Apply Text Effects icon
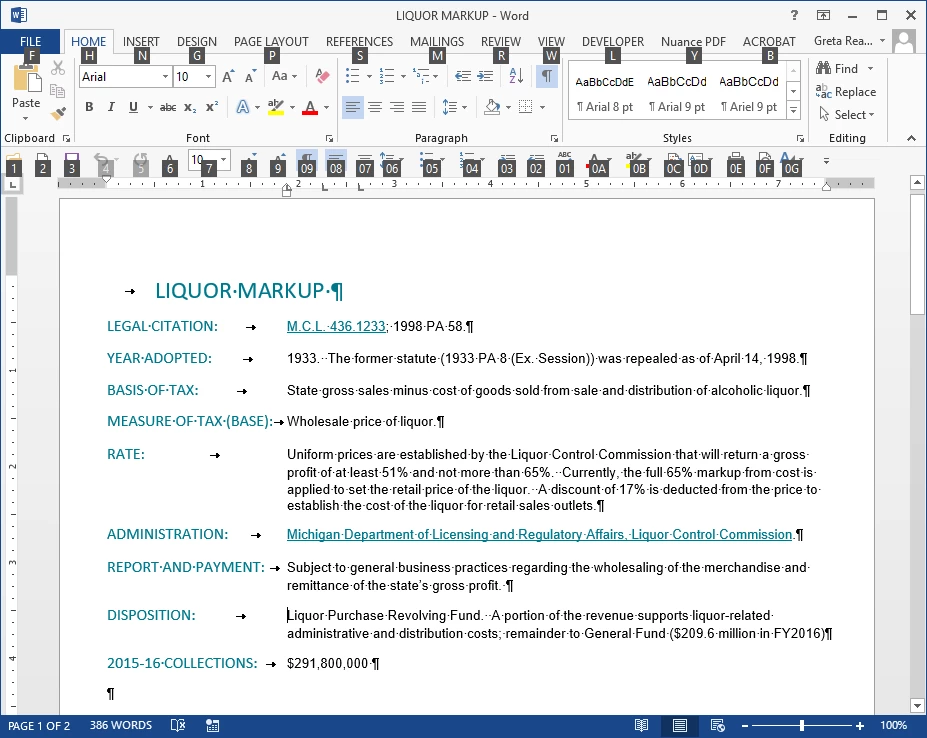The image size is (927, 738). [x=242, y=107]
